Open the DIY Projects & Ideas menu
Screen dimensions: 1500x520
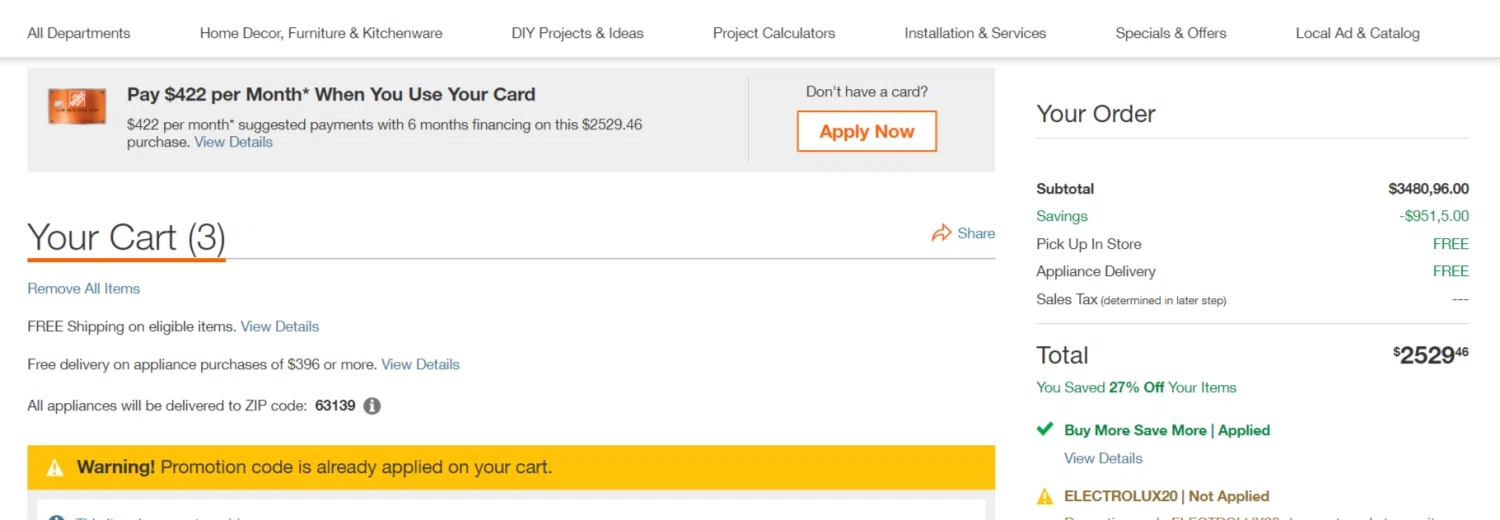(577, 33)
